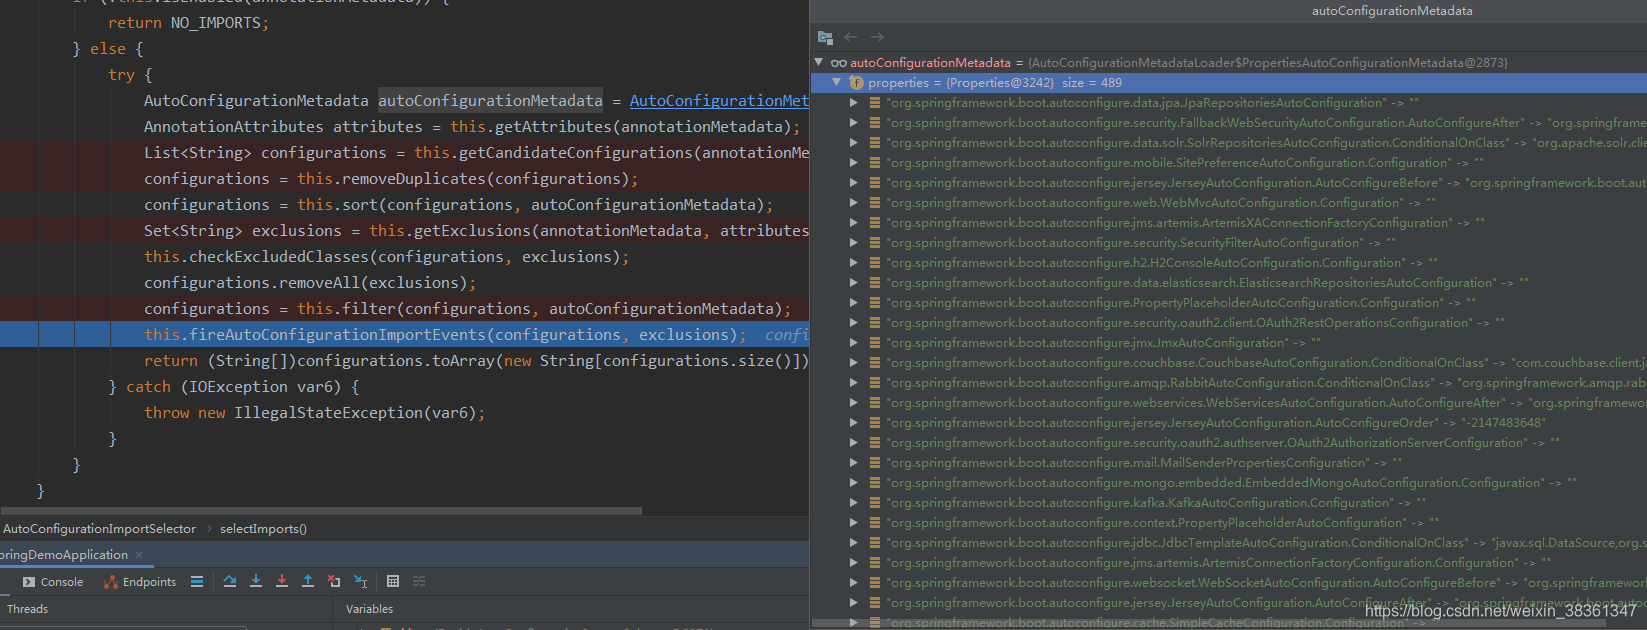Select the ElasticsearchRepositoriesAutoConfiguration row
This screenshot has width=1647, height=630.
(1229, 283)
